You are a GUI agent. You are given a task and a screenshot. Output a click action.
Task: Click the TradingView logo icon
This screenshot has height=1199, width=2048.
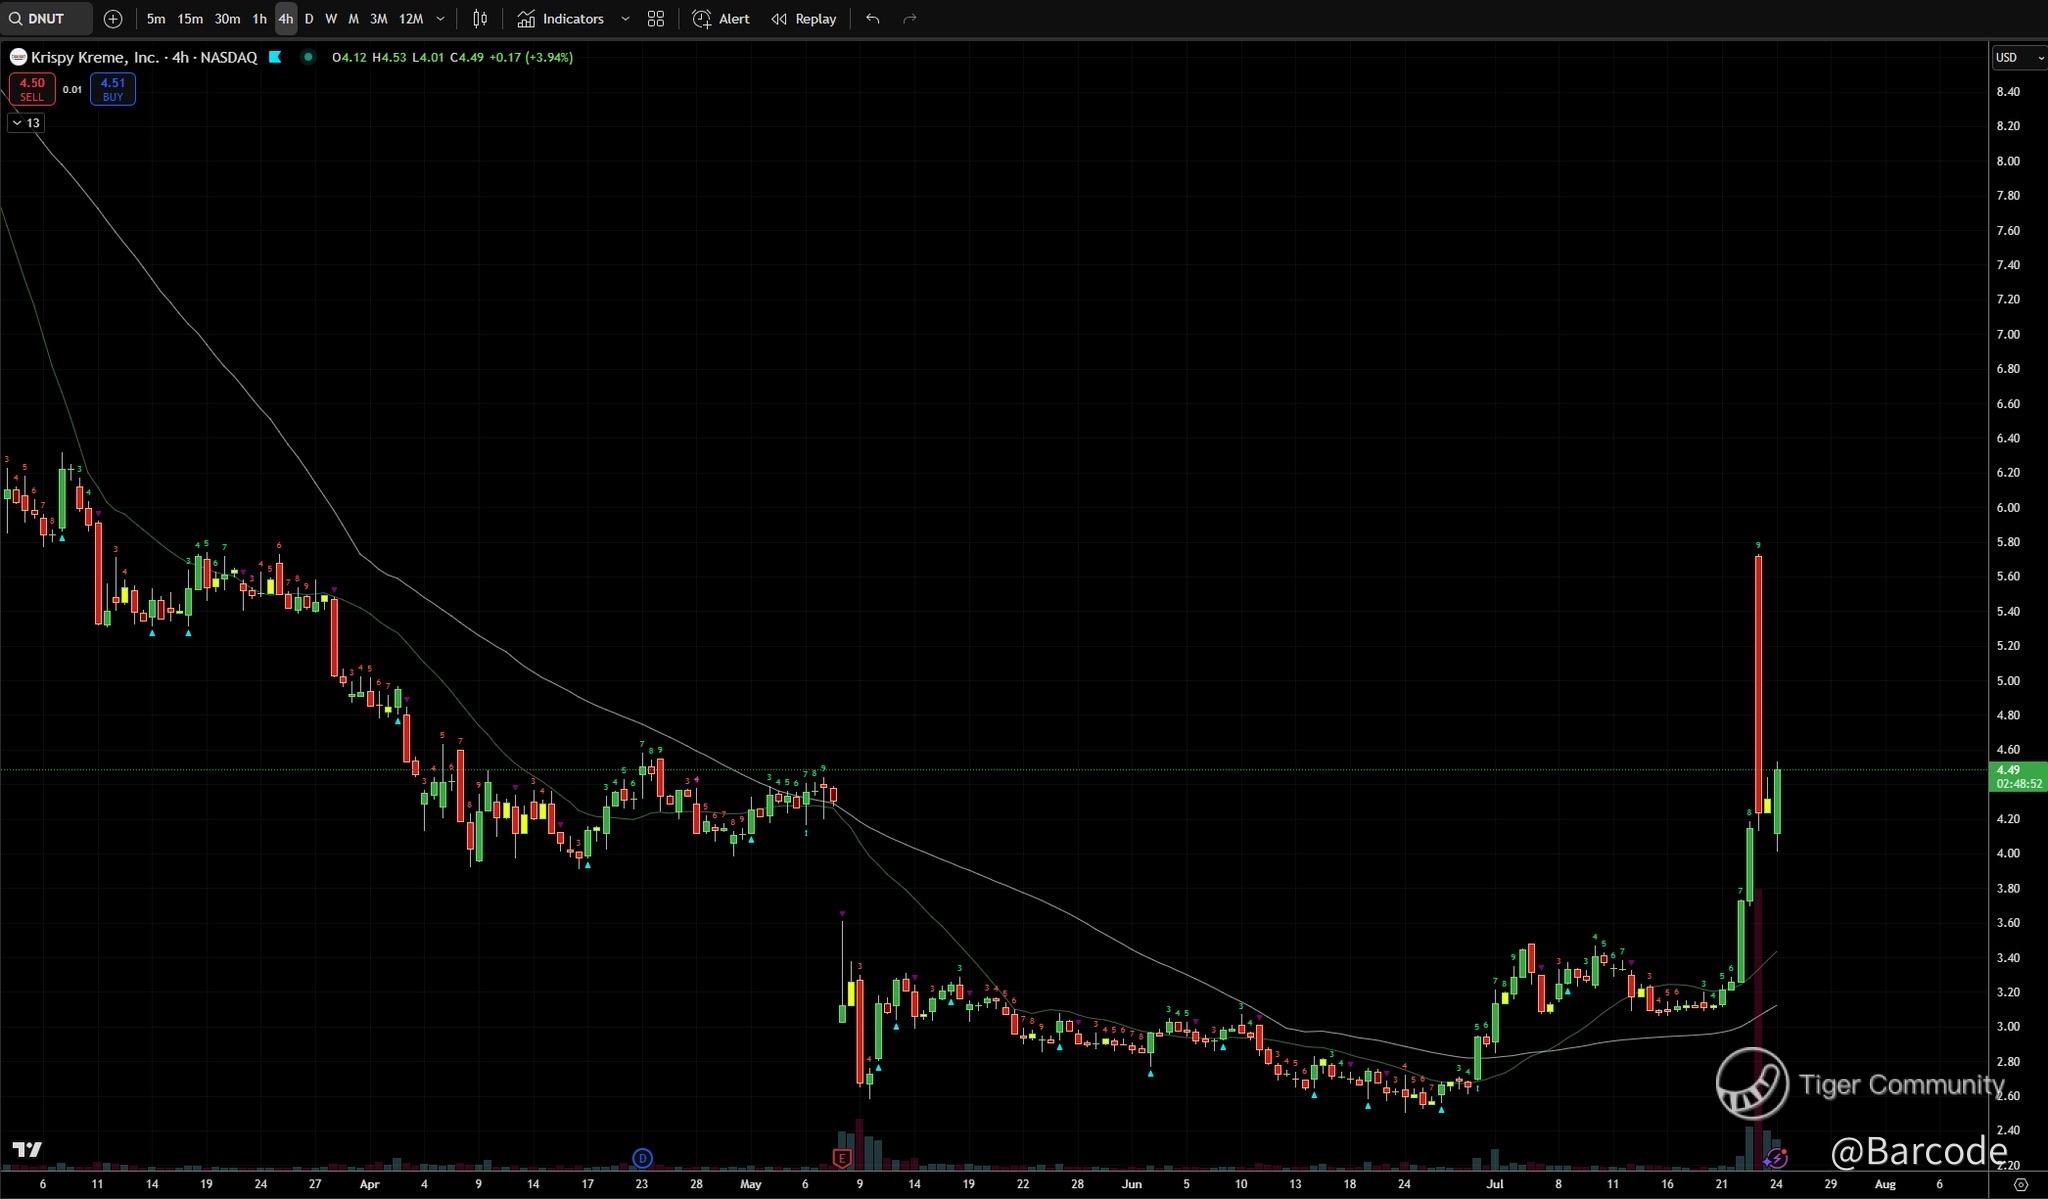27,1150
